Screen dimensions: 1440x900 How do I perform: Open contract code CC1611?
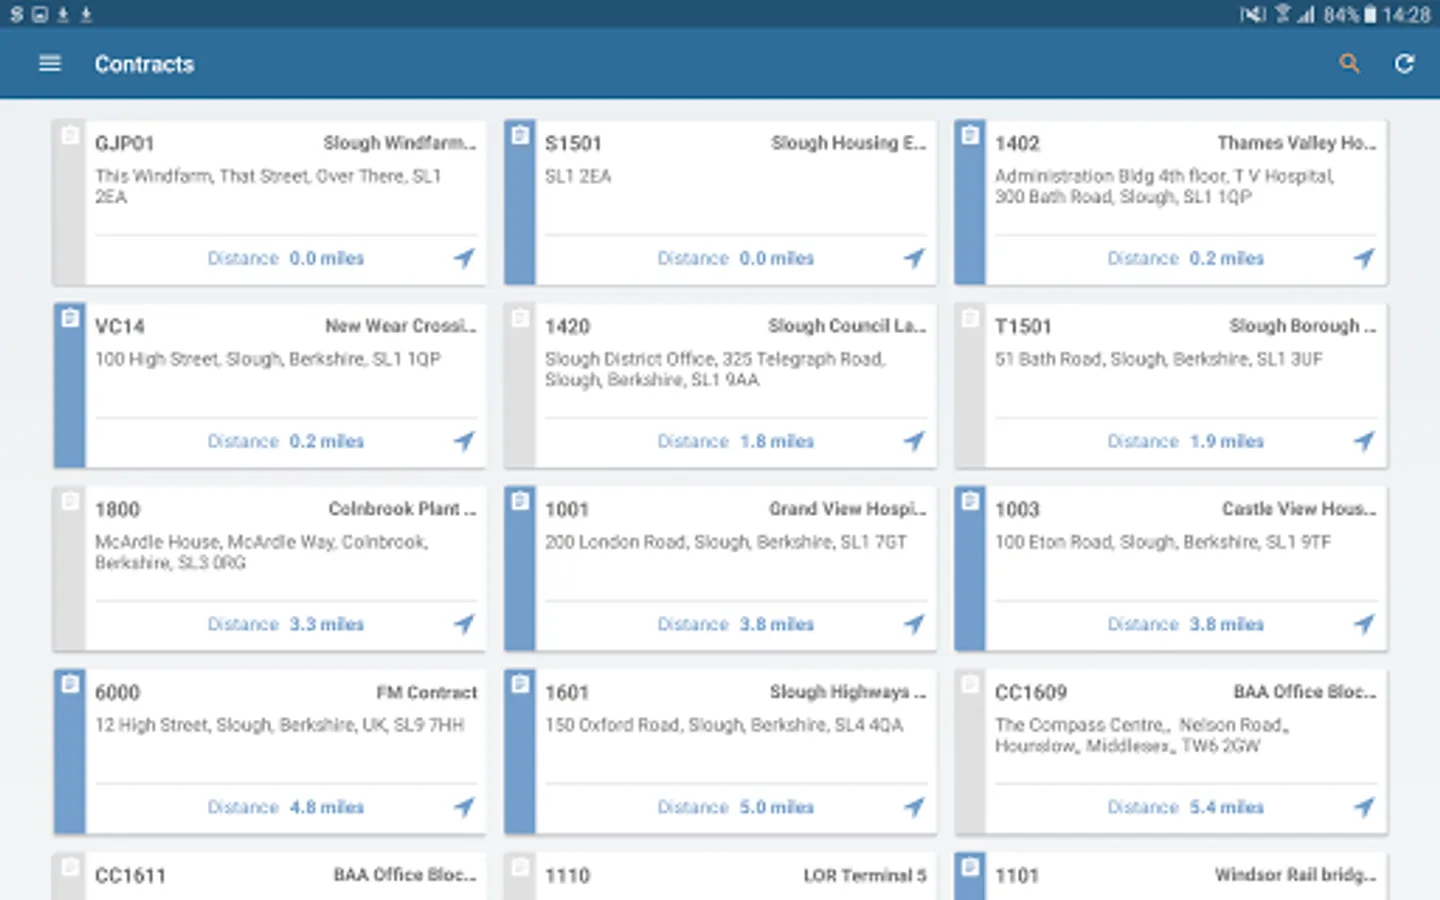(x=130, y=875)
